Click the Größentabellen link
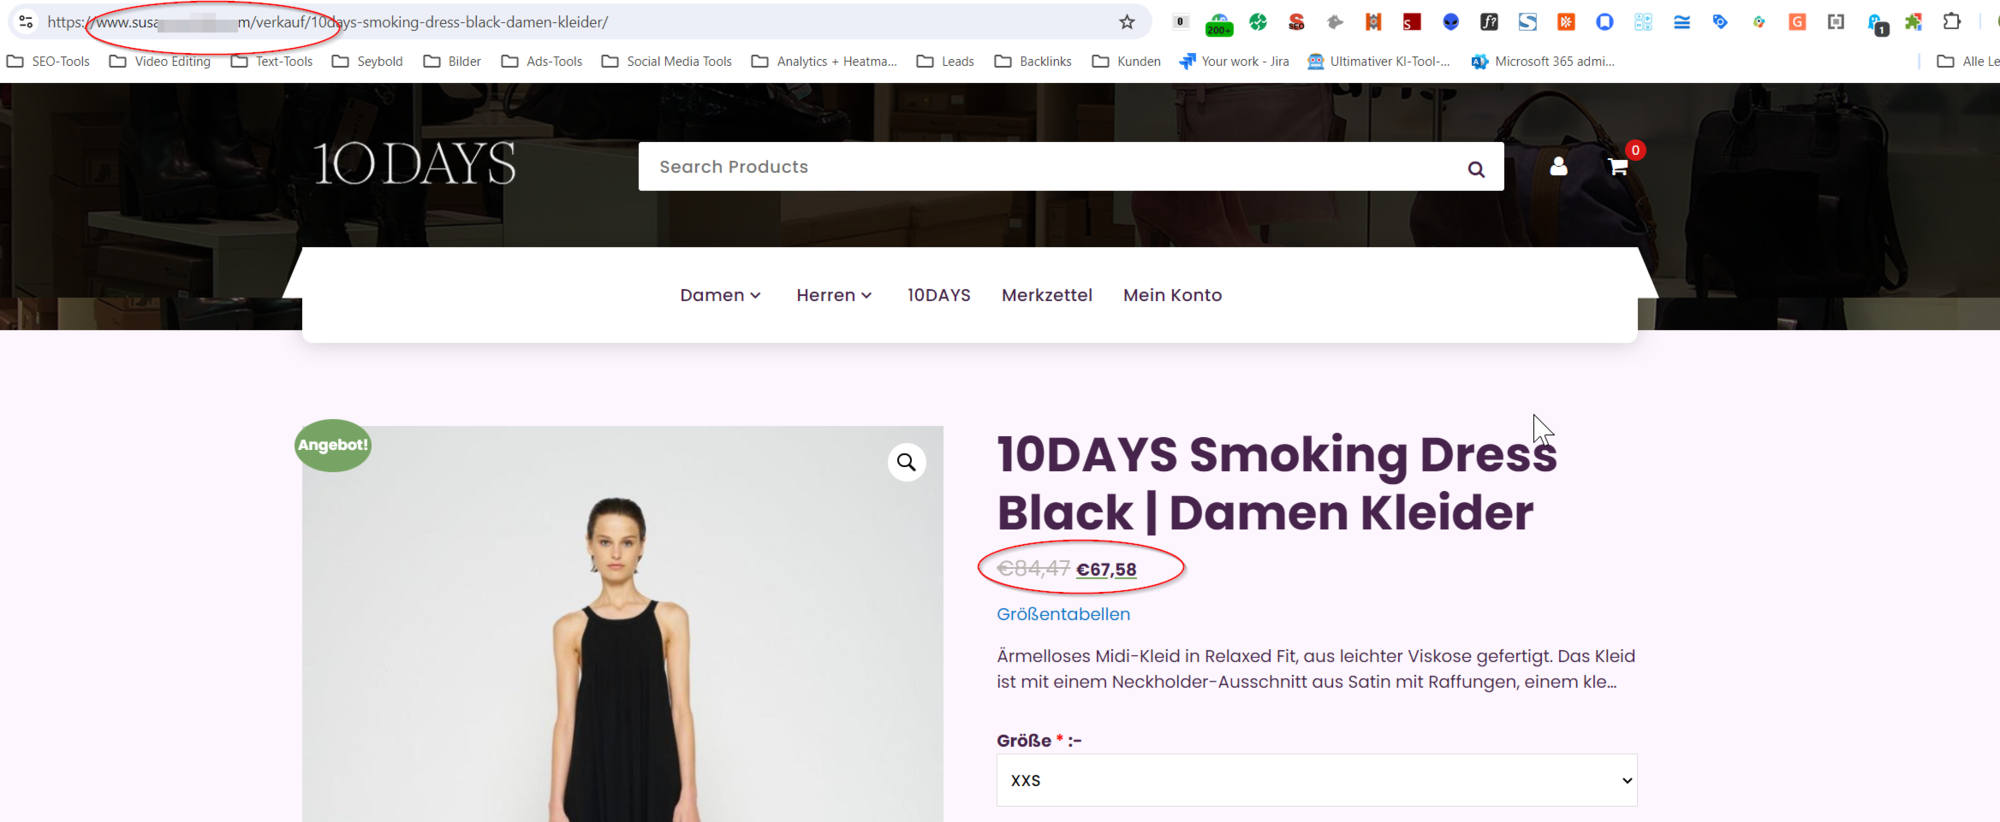 coord(1063,614)
